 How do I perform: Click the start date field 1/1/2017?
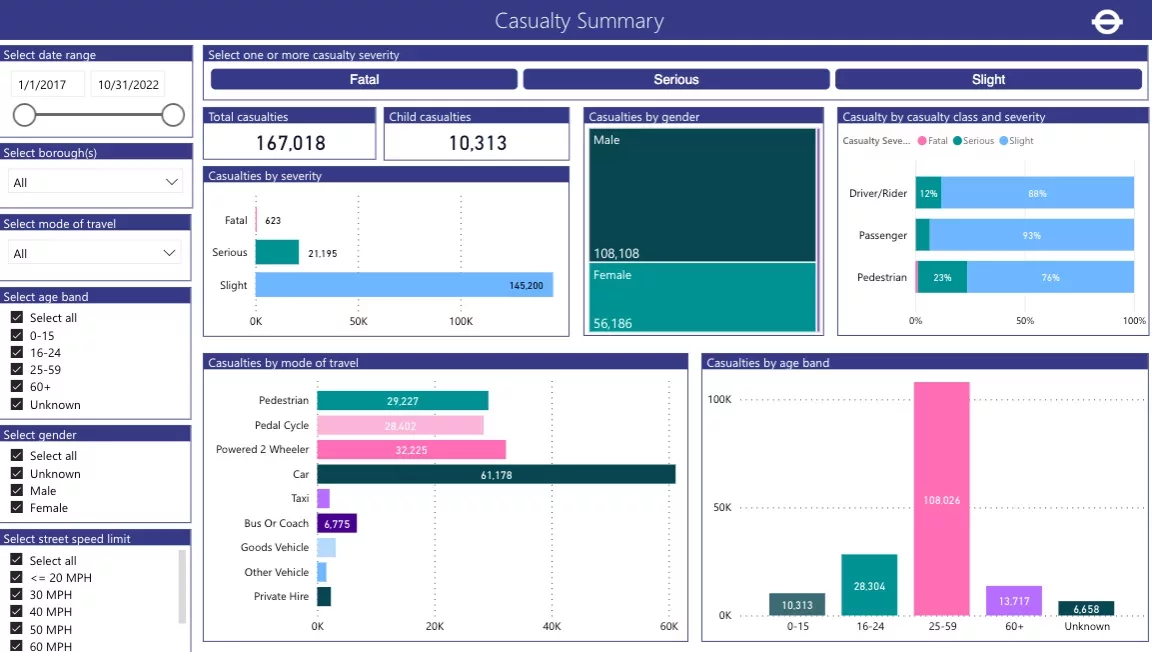(x=48, y=85)
